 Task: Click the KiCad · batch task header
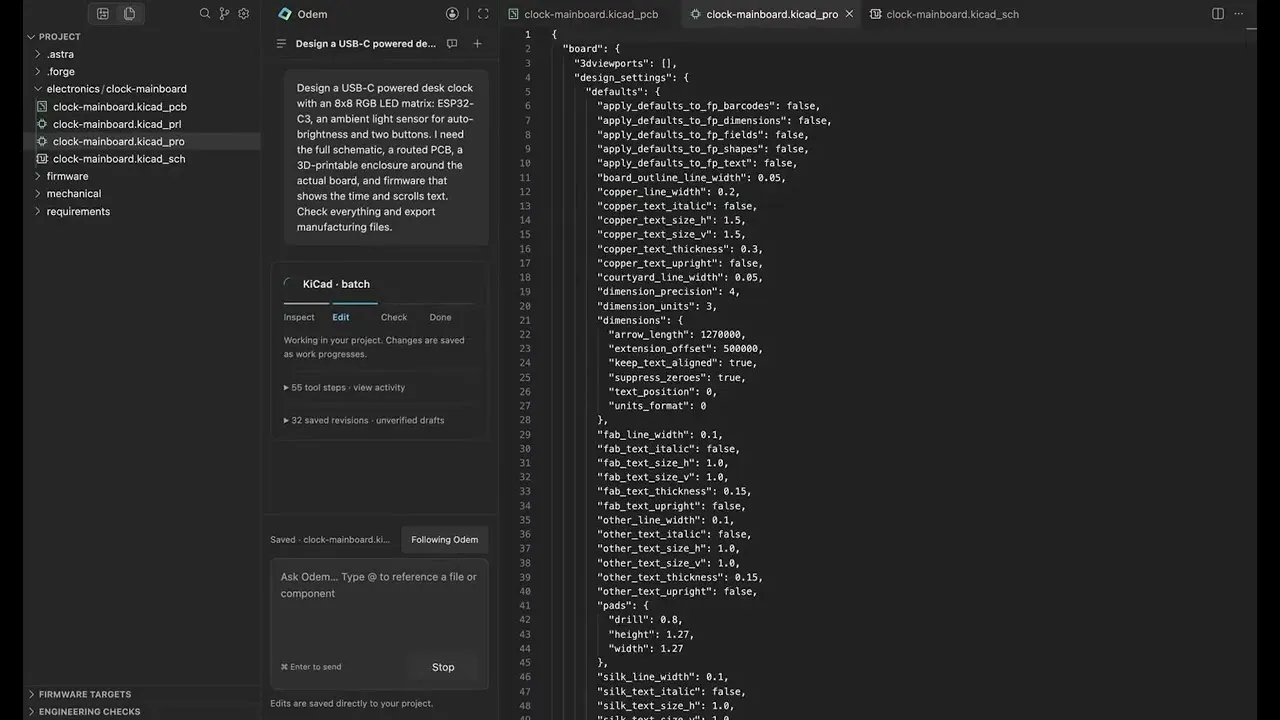(336, 284)
